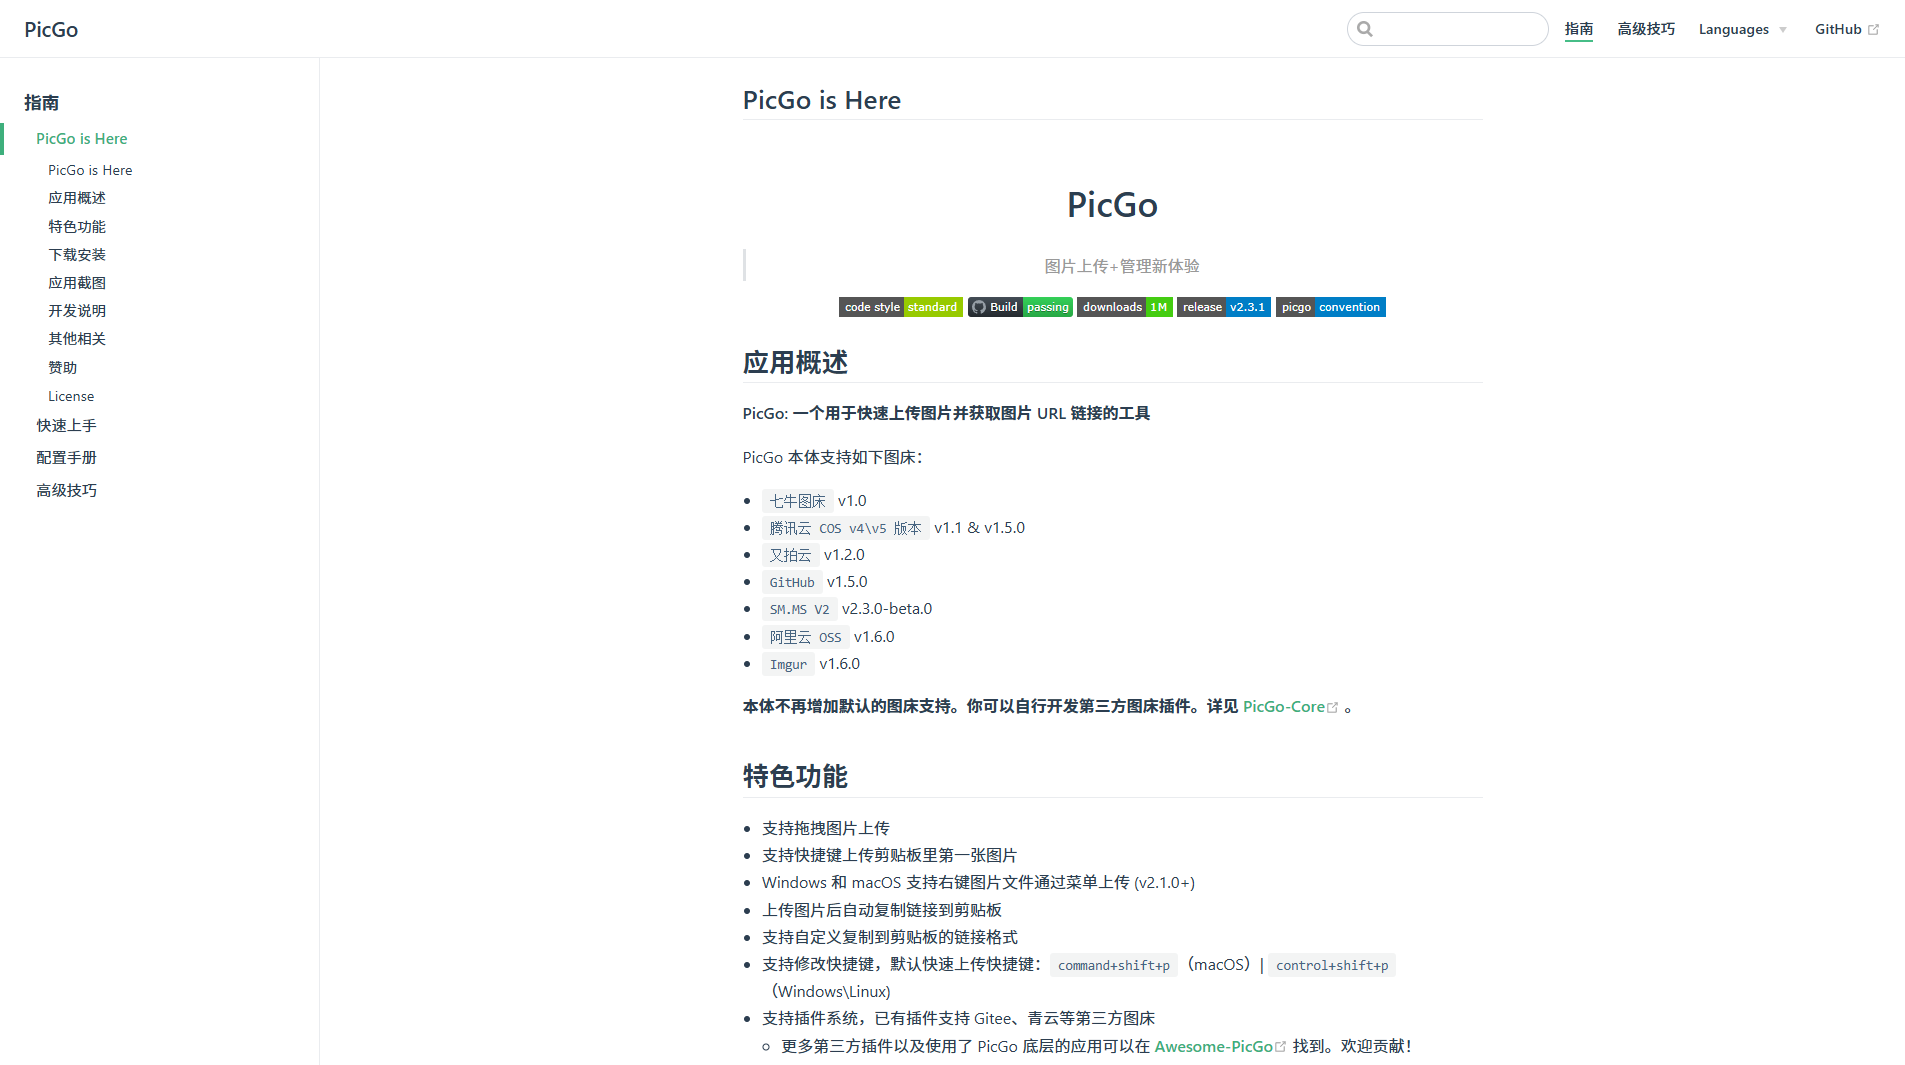Go to 其他相关 sidebar section

[x=77, y=339]
